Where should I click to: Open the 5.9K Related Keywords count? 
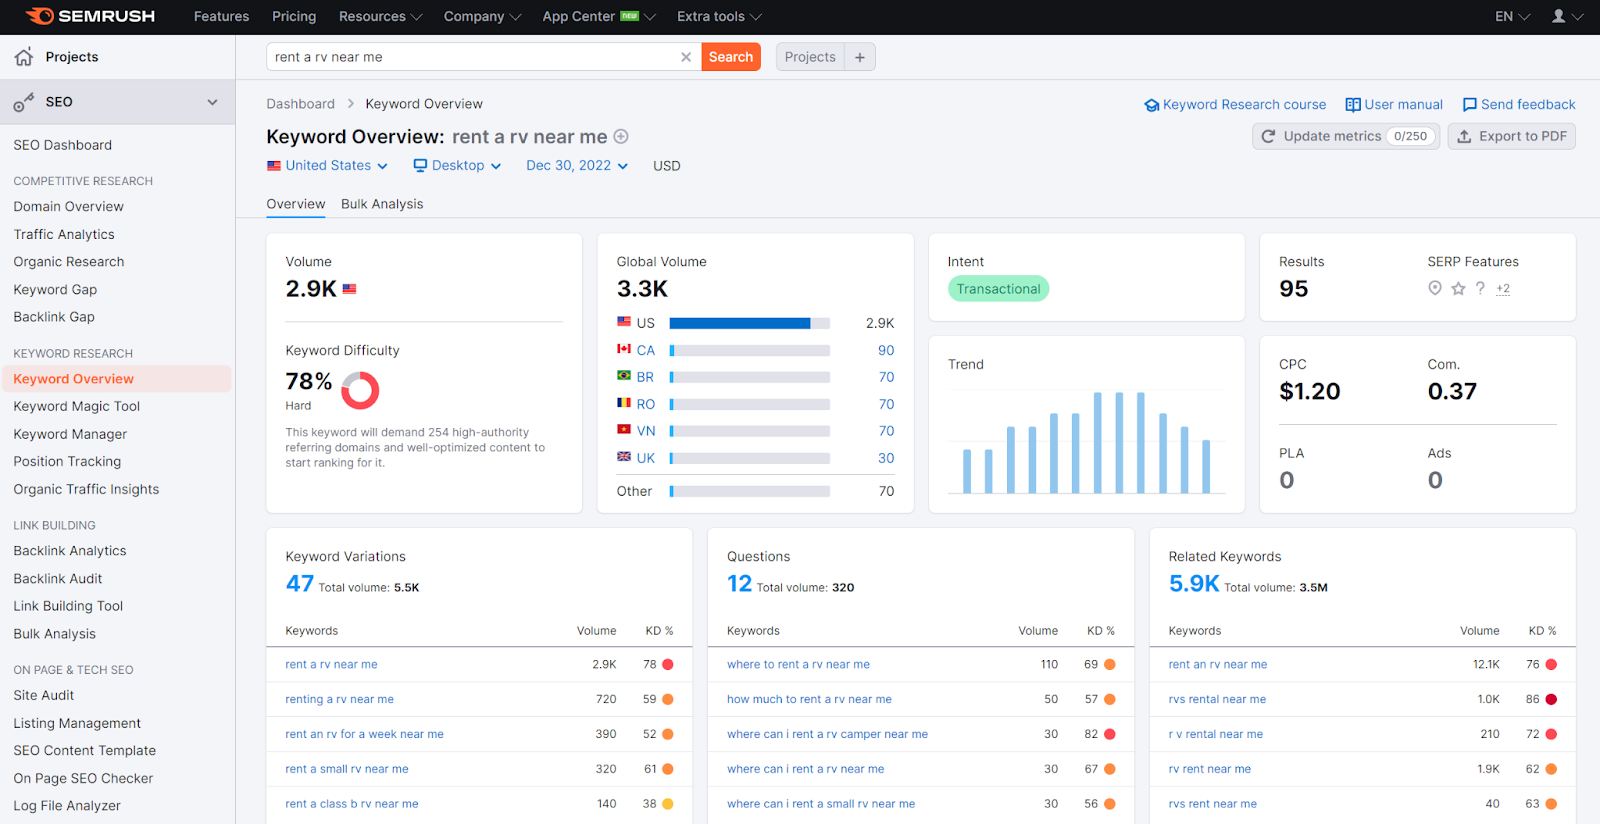coord(1194,584)
